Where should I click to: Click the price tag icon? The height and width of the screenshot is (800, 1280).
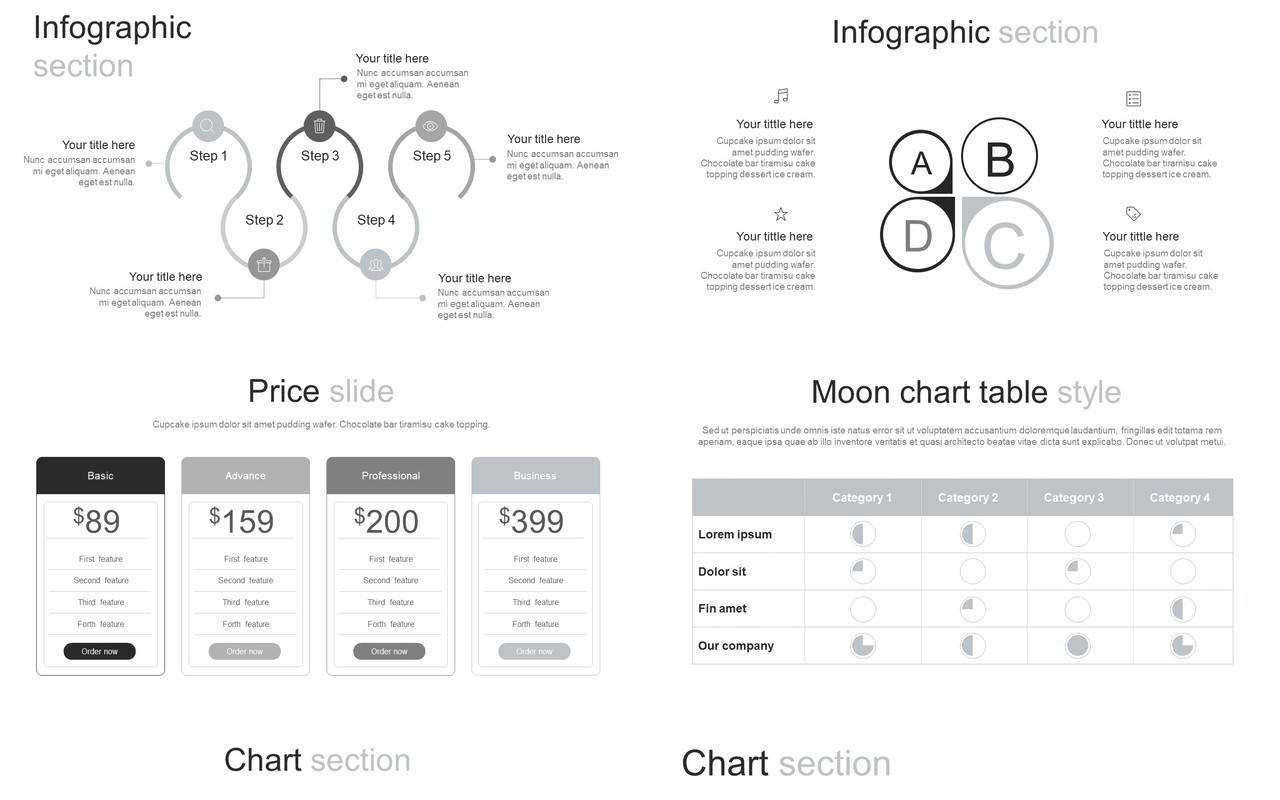click(x=1133, y=214)
